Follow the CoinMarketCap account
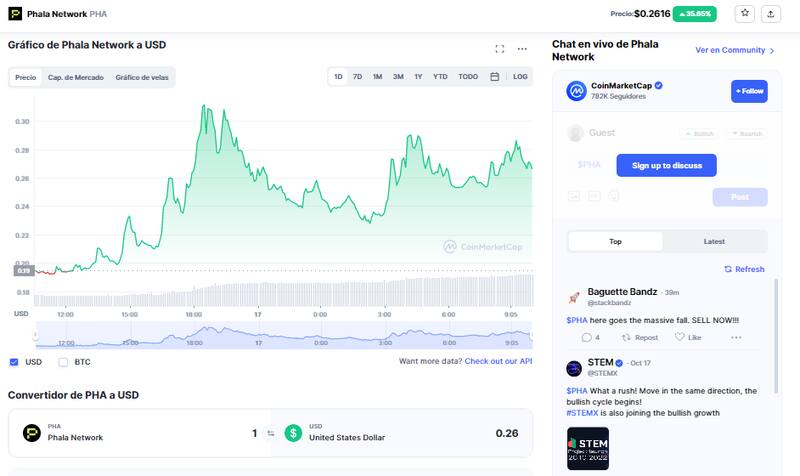 [749, 91]
